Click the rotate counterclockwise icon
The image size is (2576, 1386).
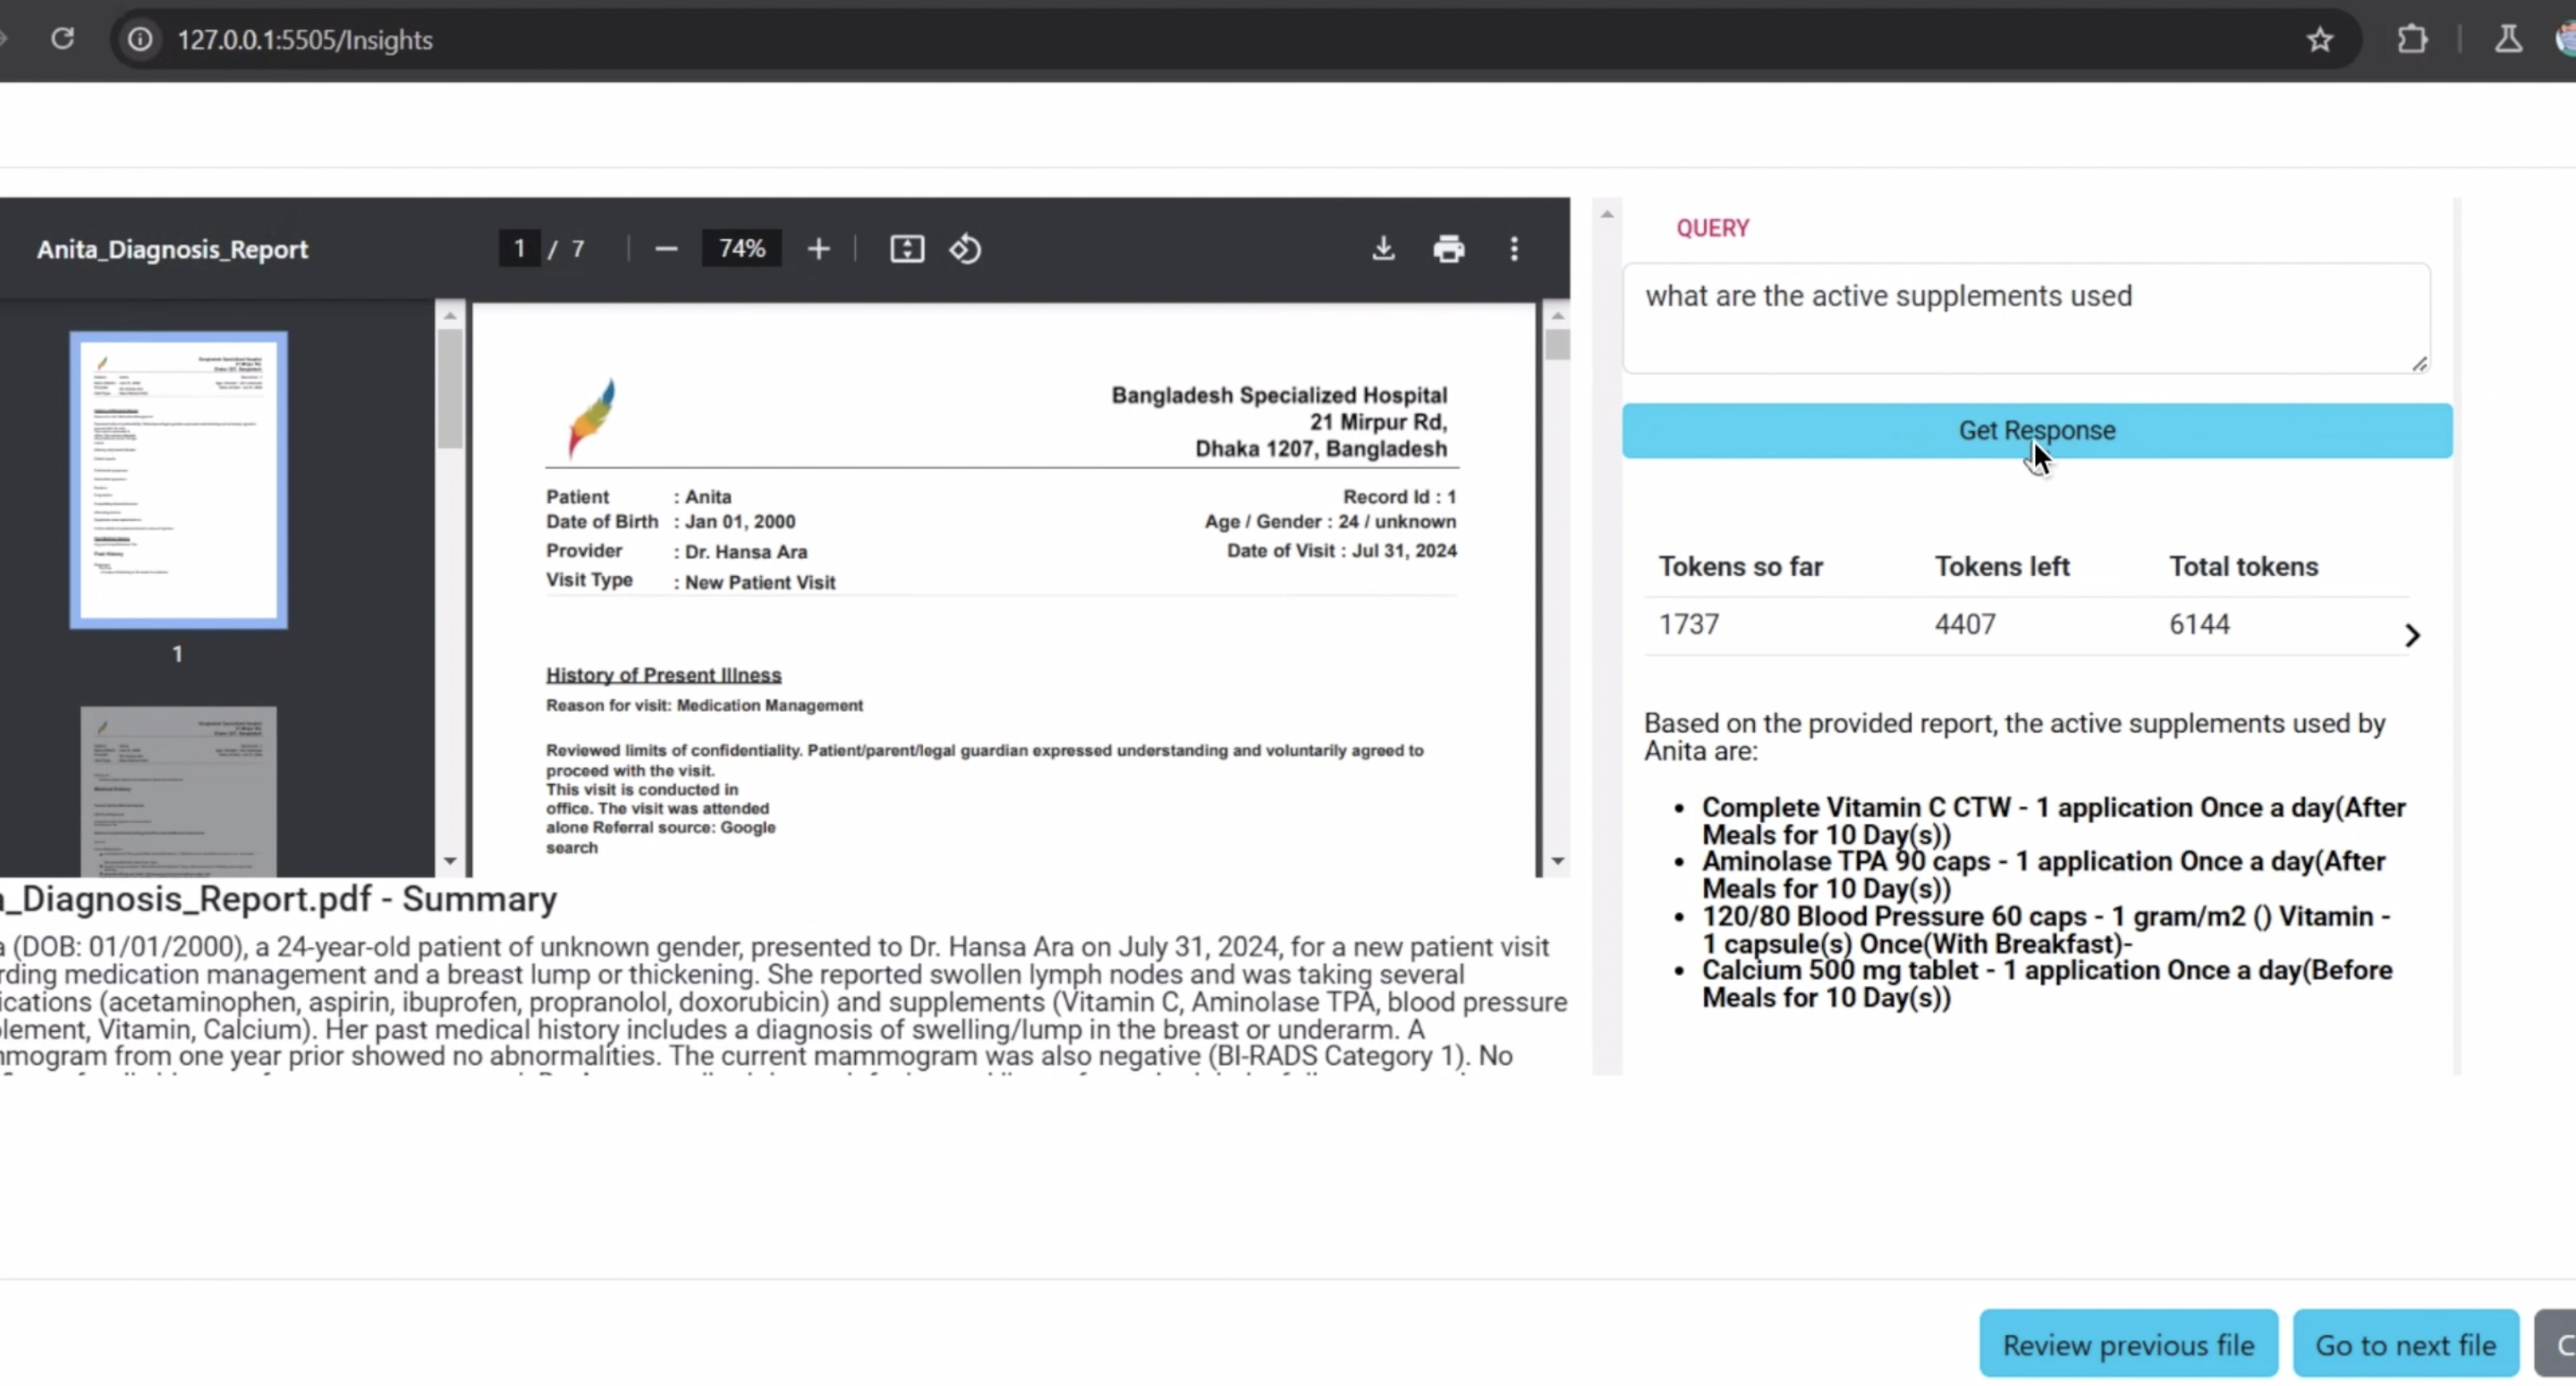coord(965,249)
